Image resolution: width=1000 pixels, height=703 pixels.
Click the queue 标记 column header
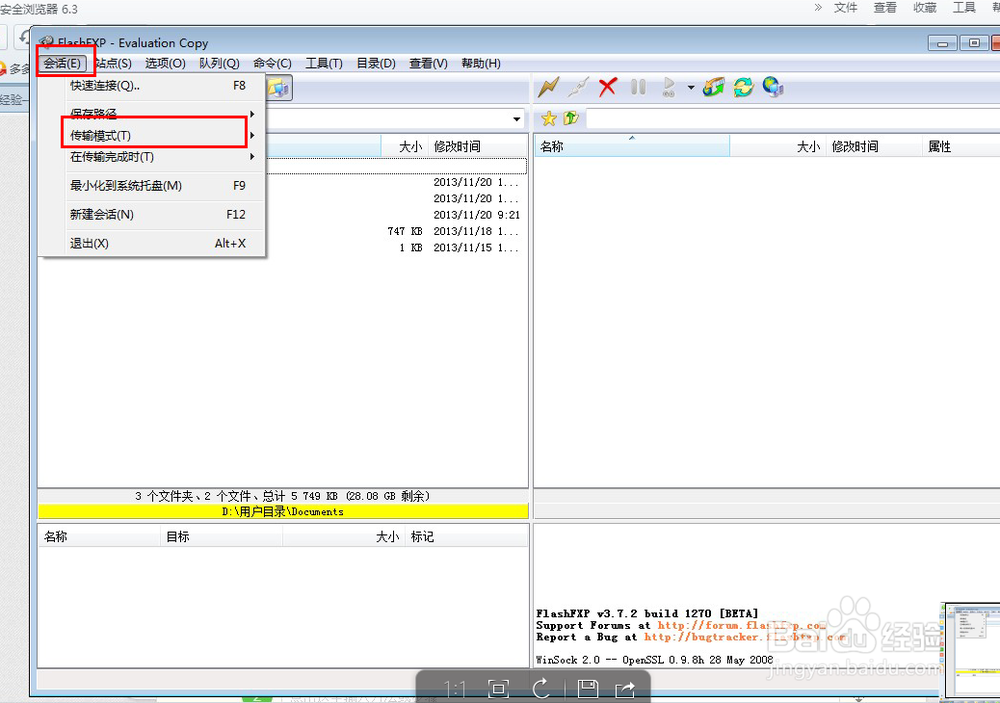466,536
